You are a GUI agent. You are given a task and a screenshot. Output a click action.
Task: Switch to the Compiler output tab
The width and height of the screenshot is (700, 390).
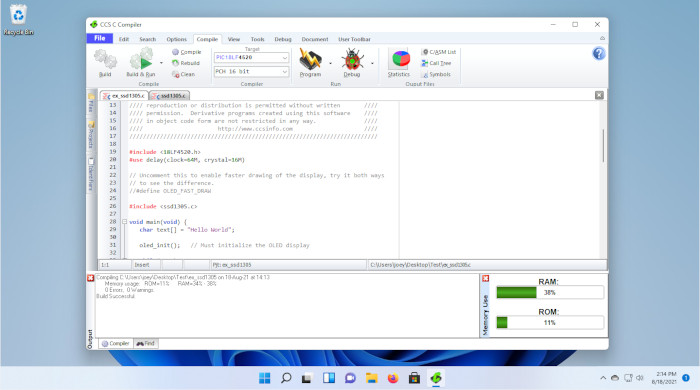[x=115, y=344]
